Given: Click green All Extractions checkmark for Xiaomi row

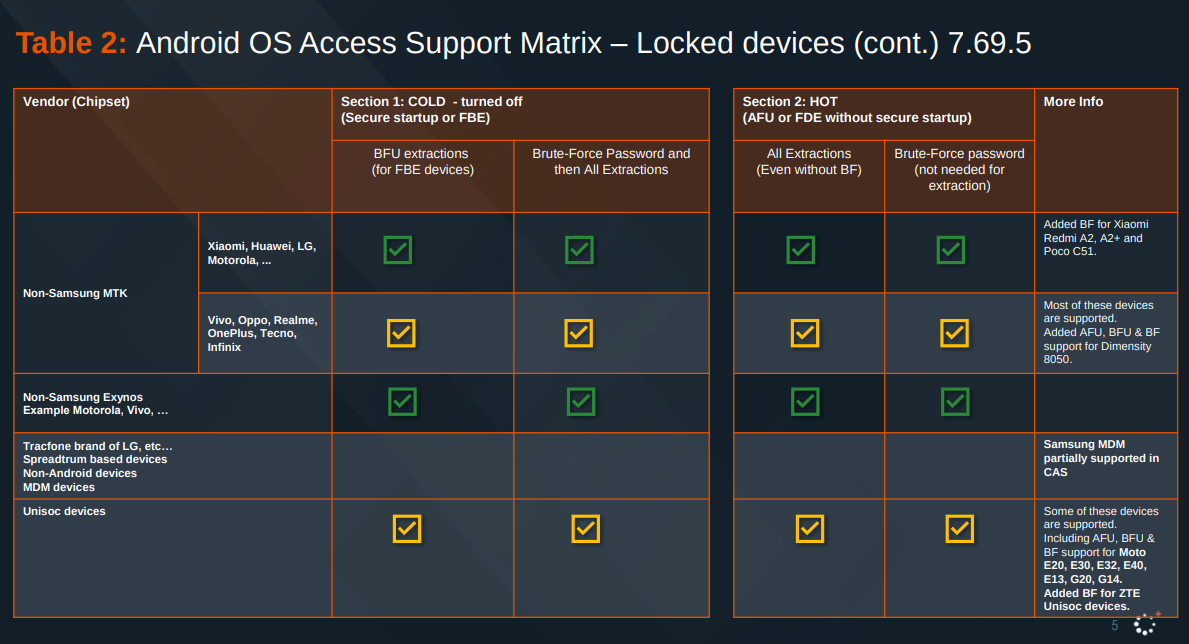Looking at the screenshot, I should pos(800,249).
